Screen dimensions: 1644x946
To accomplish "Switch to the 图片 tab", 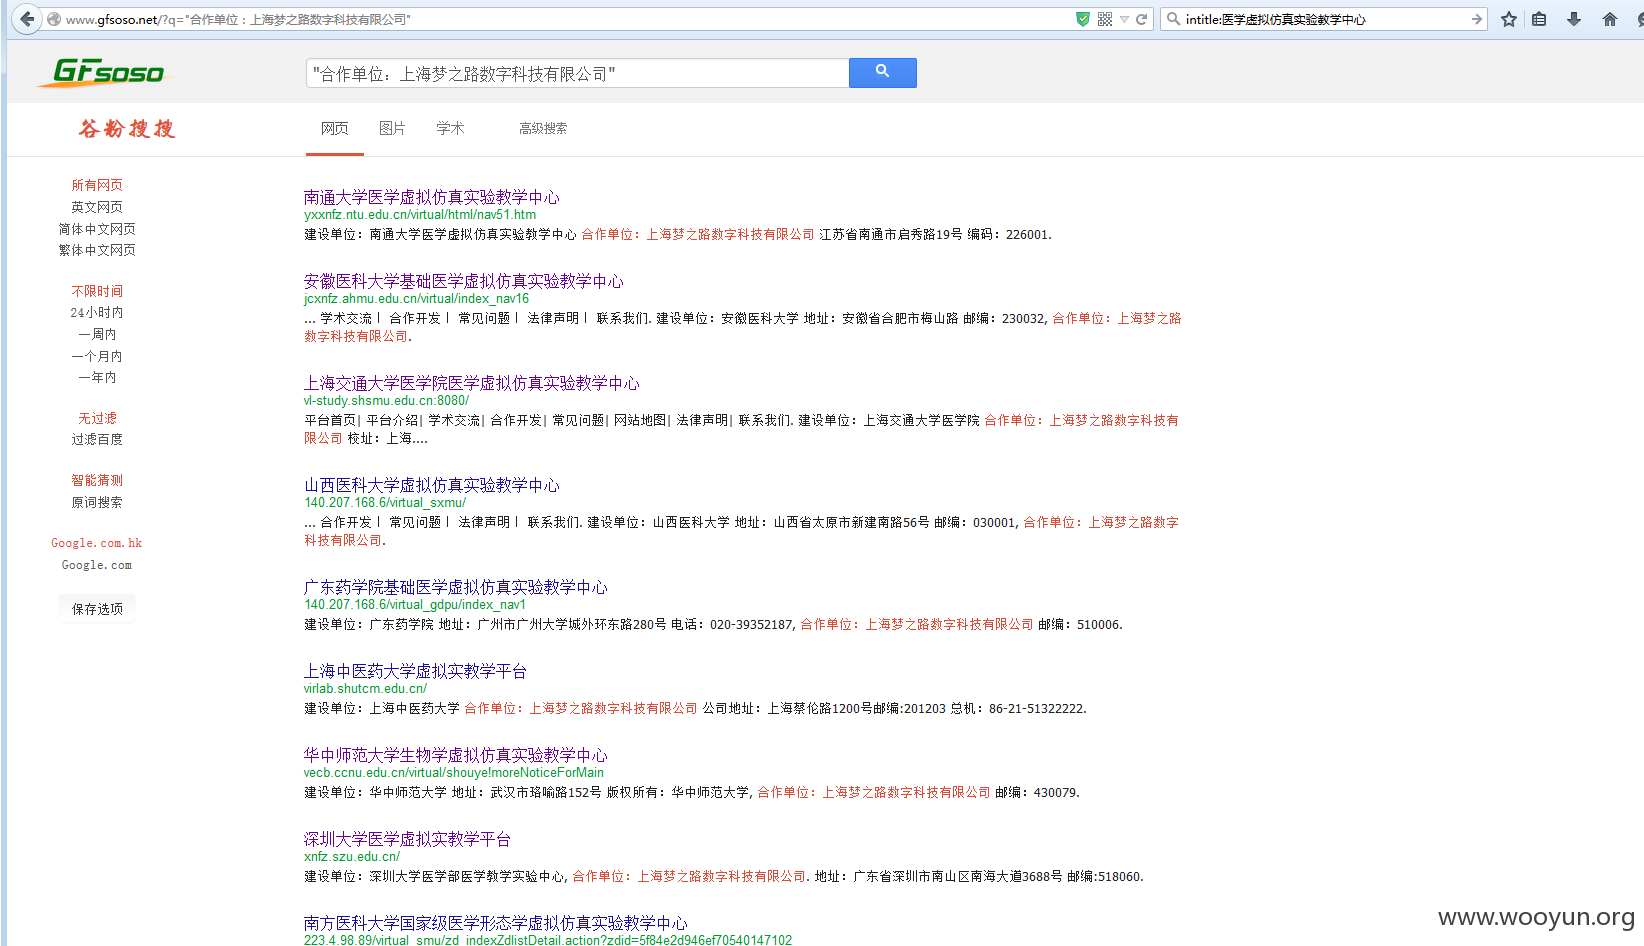I will click(x=392, y=128).
